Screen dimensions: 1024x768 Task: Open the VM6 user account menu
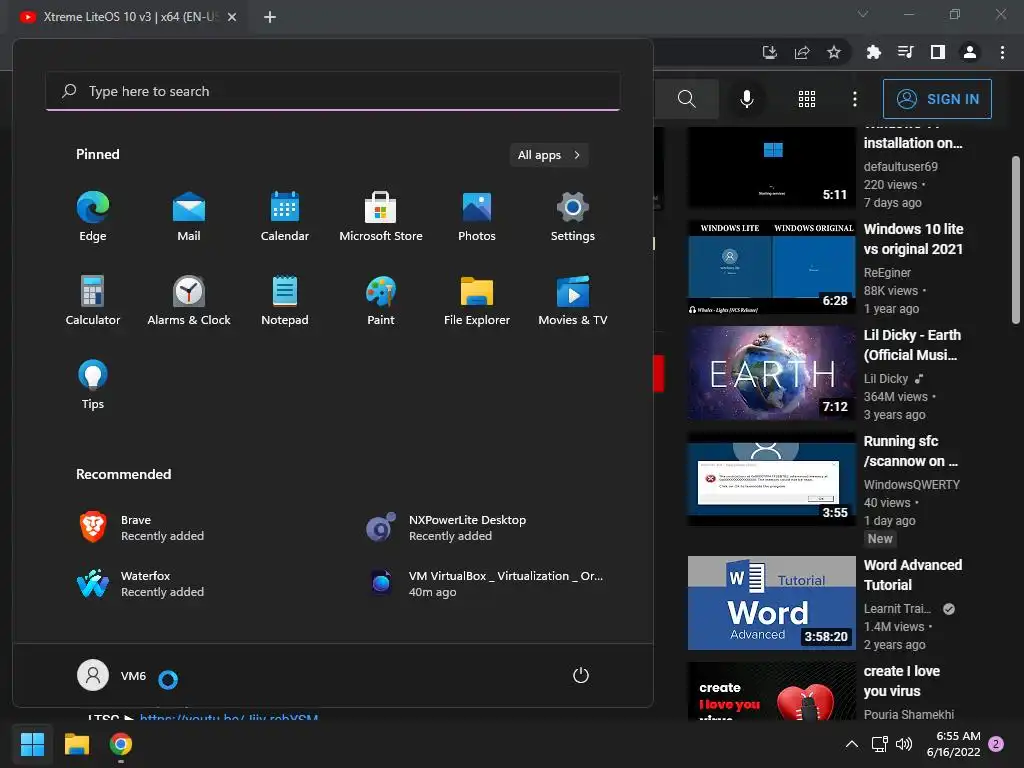(x=112, y=675)
